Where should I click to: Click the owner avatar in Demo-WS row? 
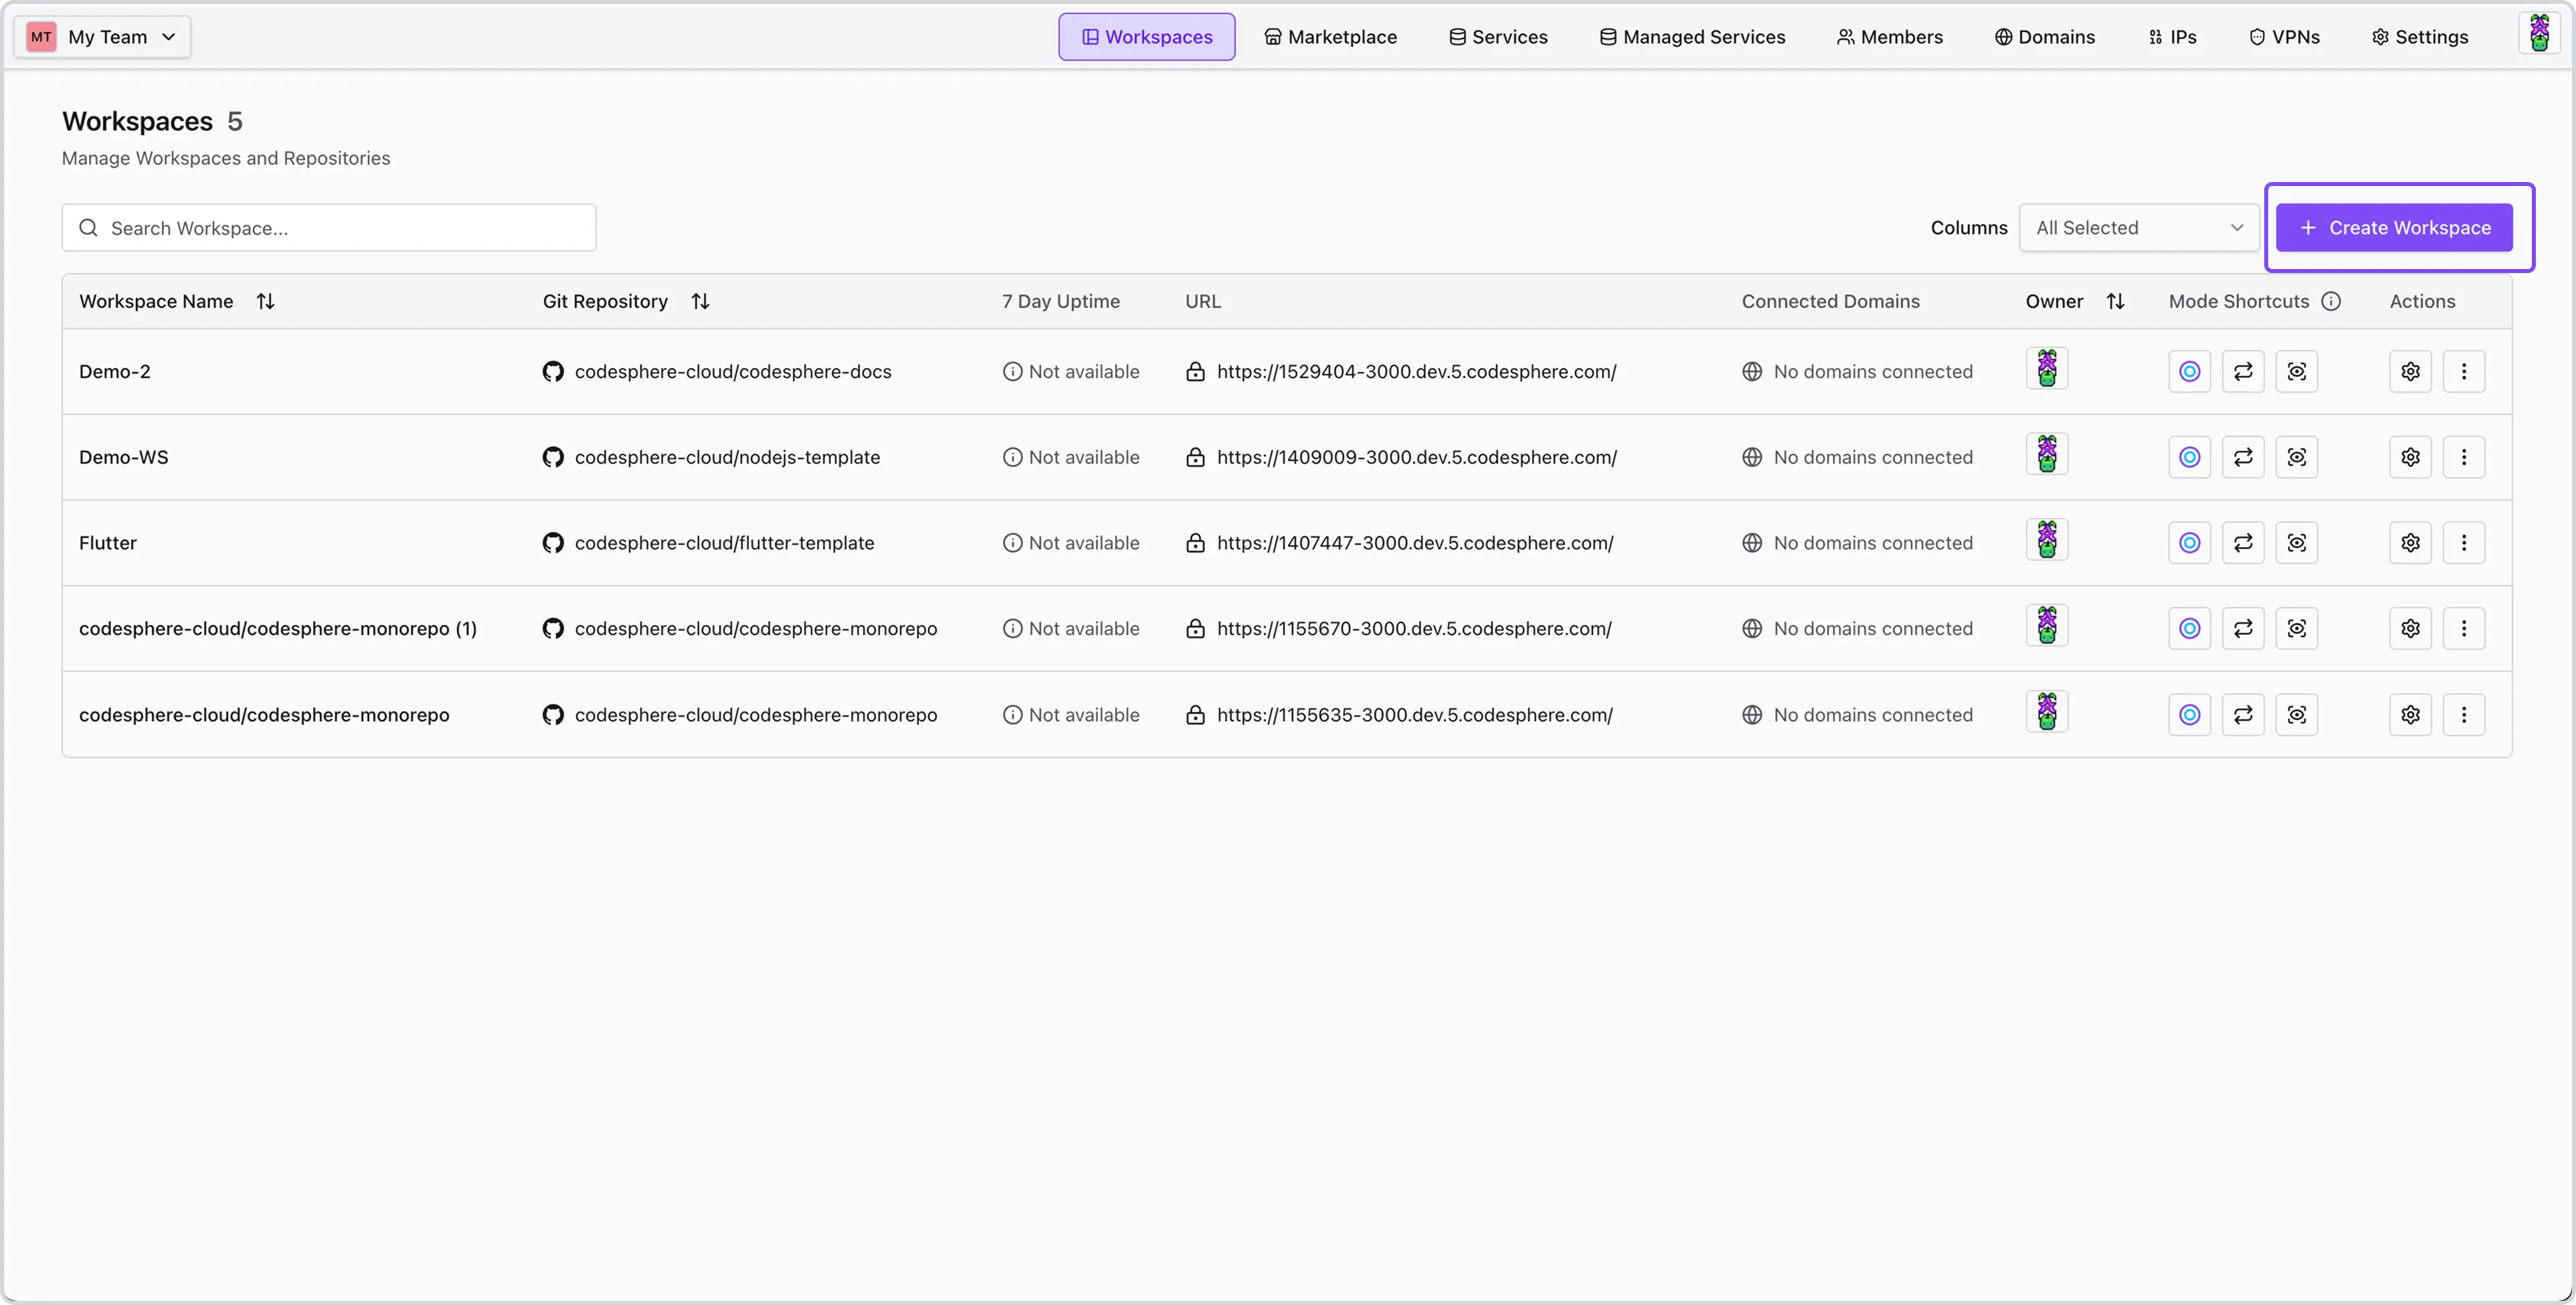click(2046, 455)
